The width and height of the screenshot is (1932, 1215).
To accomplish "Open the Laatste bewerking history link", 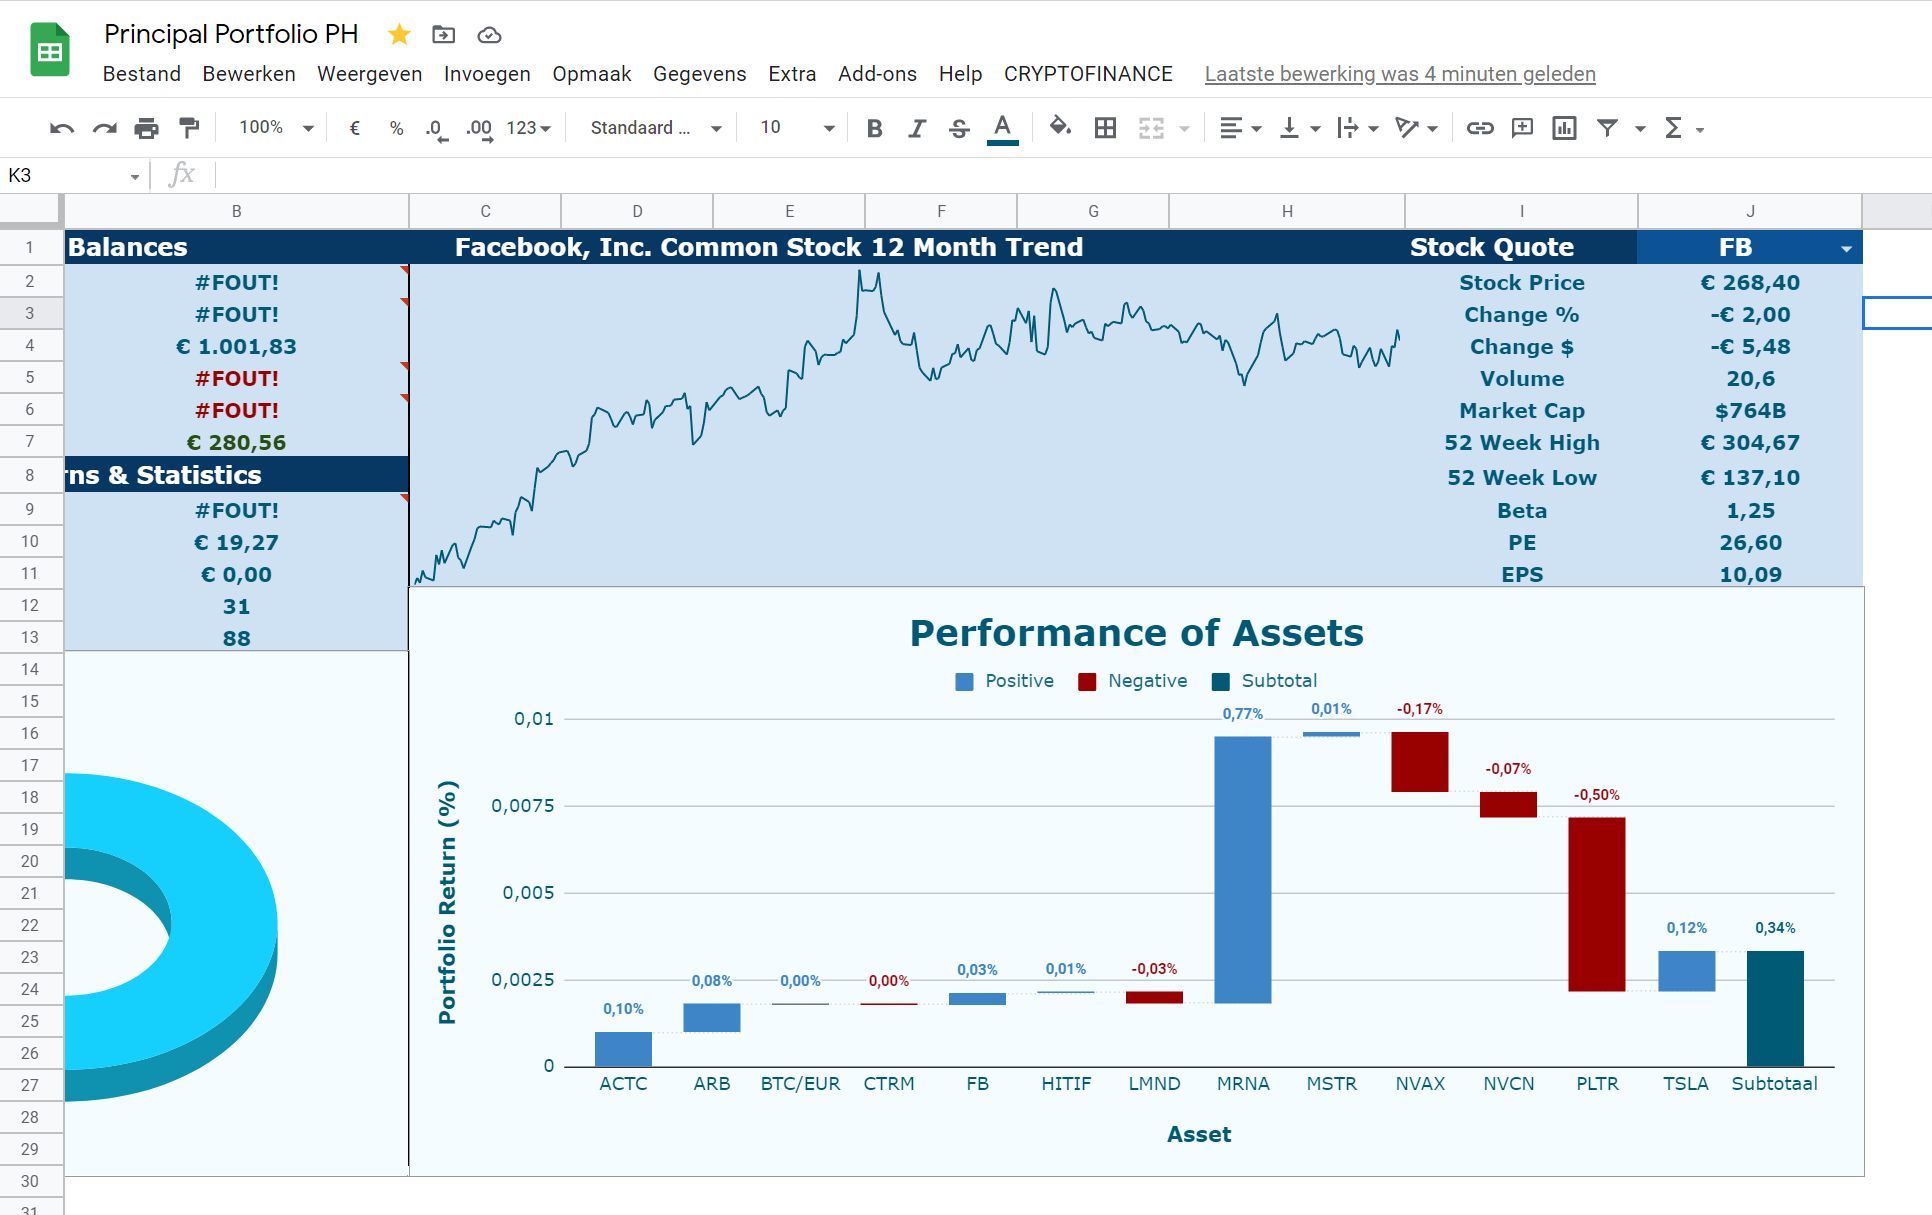I will 1400,74.
